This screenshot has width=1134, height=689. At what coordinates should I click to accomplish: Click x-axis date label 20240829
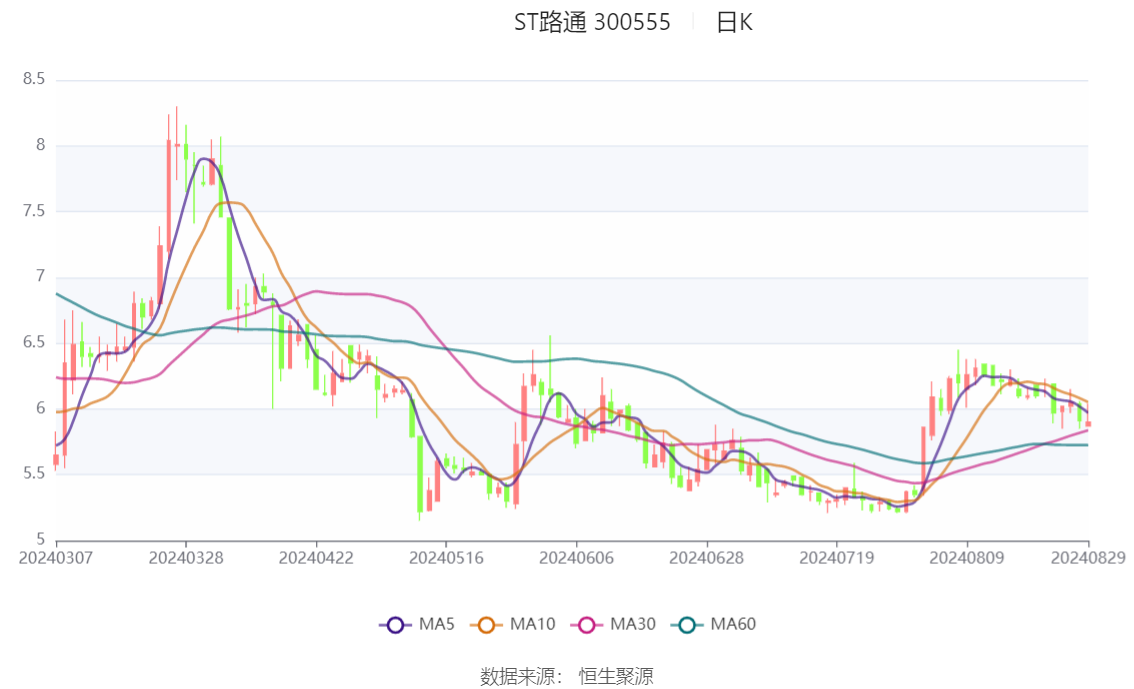1088,558
